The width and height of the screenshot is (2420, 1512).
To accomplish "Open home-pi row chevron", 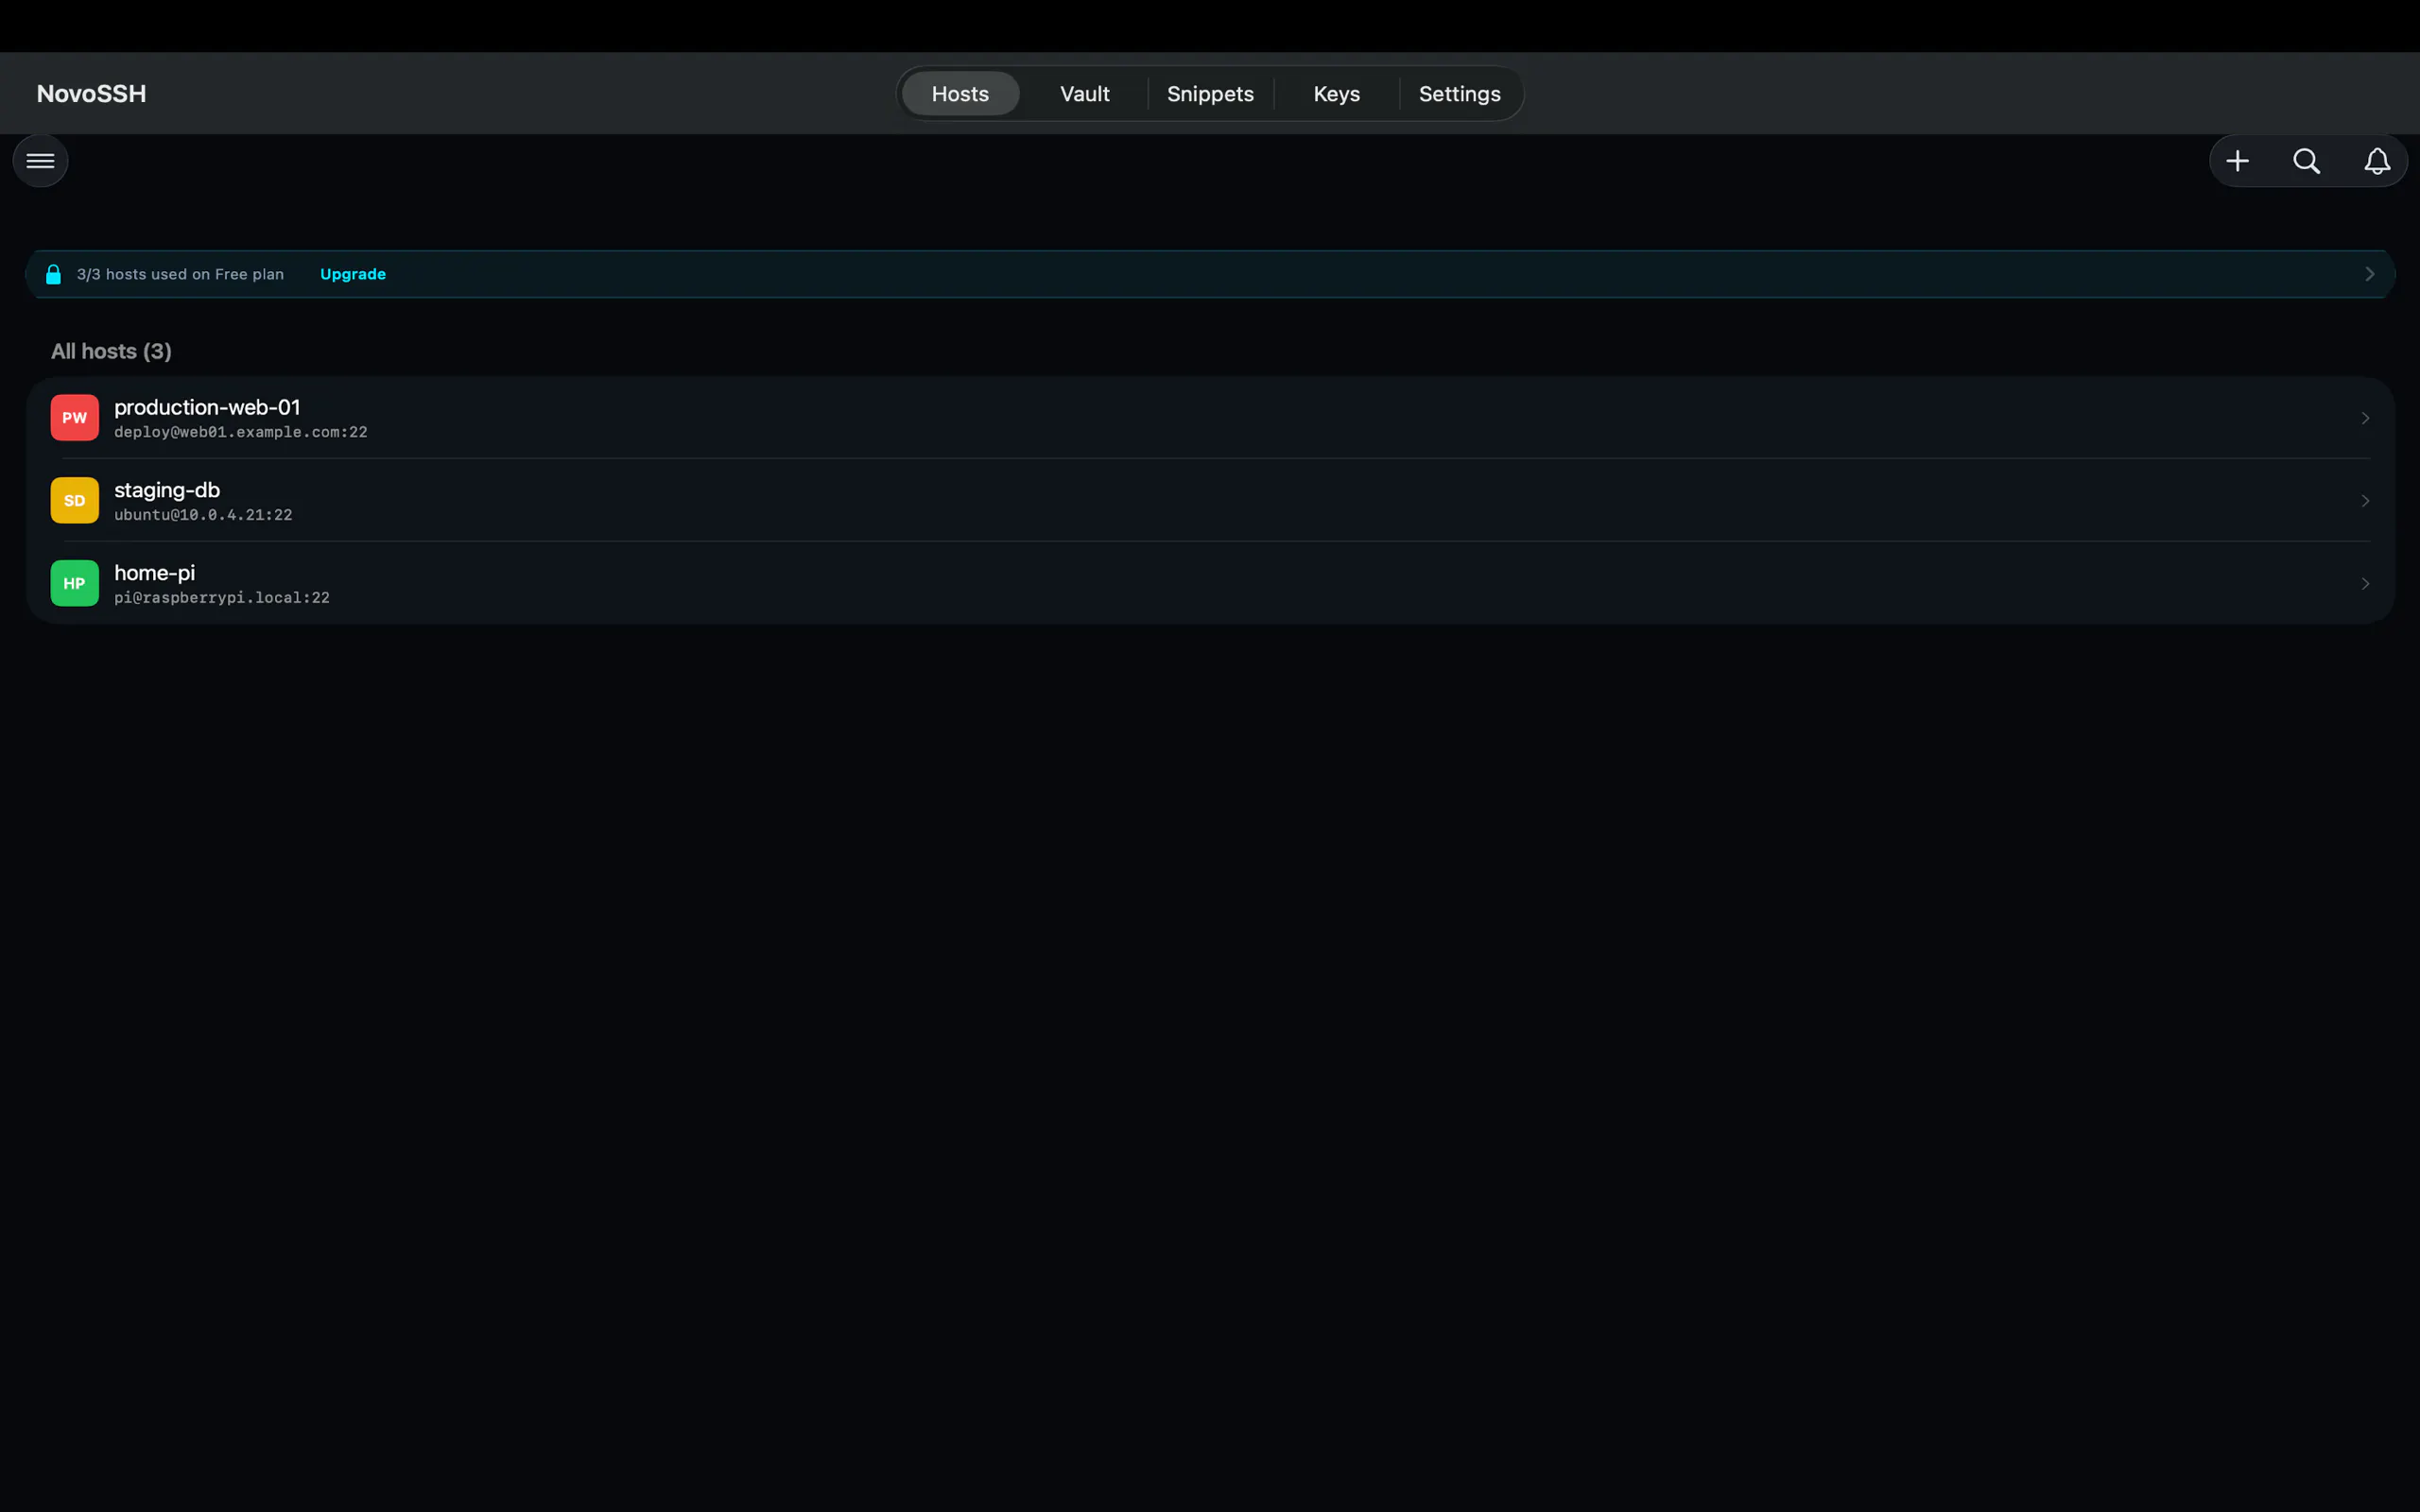I will [x=2365, y=584].
